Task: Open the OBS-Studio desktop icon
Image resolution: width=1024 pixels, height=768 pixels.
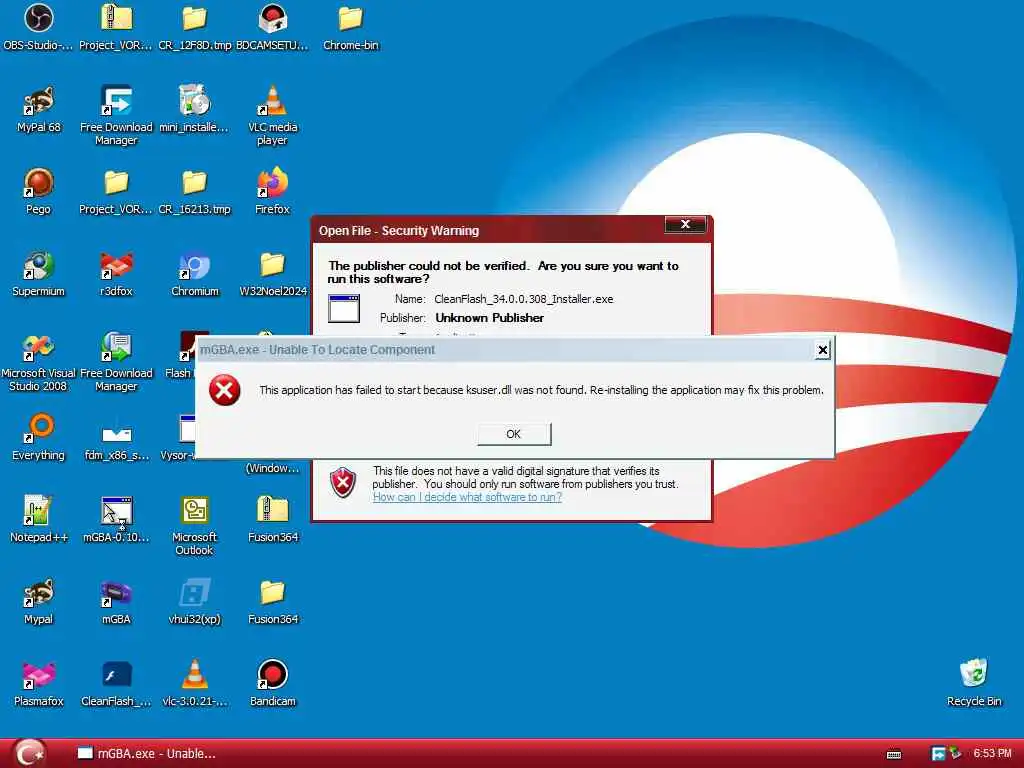Action: click(x=38, y=26)
